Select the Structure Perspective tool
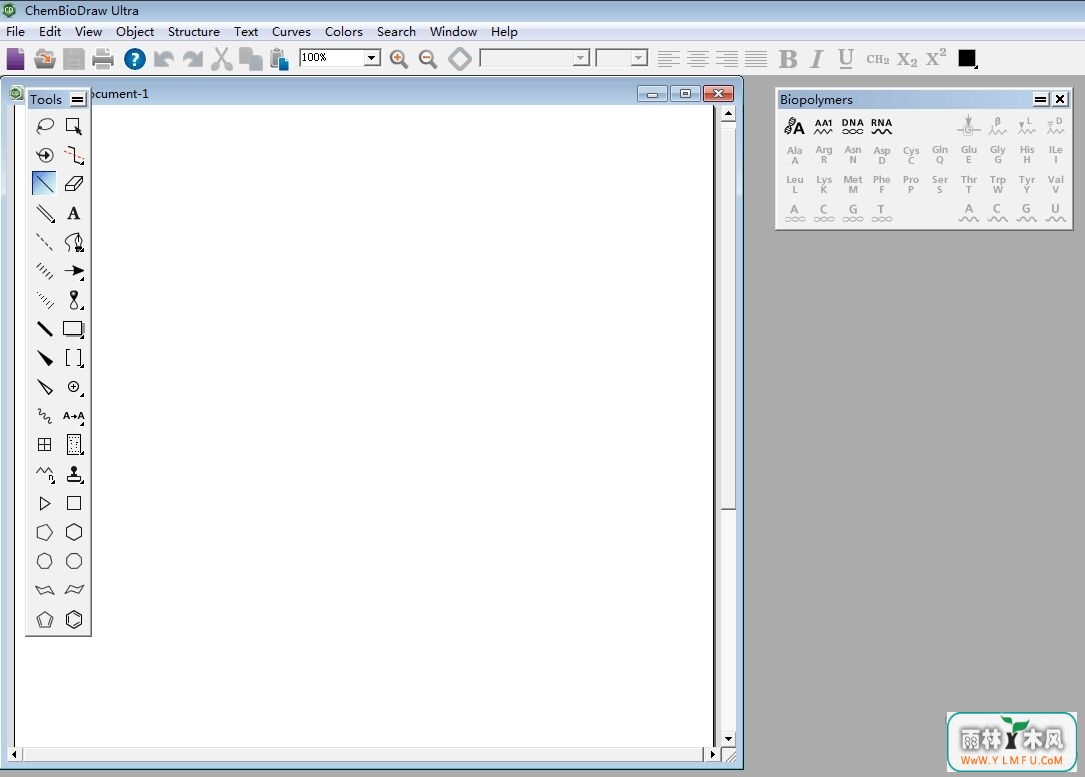This screenshot has width=1085, height=777. [44, 154]
